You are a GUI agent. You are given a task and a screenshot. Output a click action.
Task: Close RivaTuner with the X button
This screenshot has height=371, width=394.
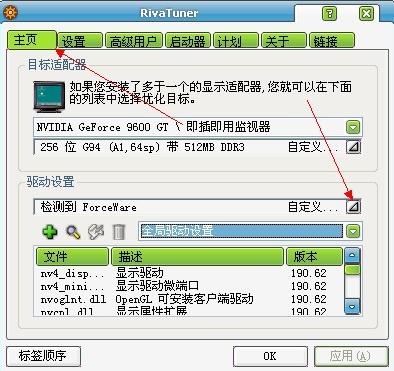366,14
